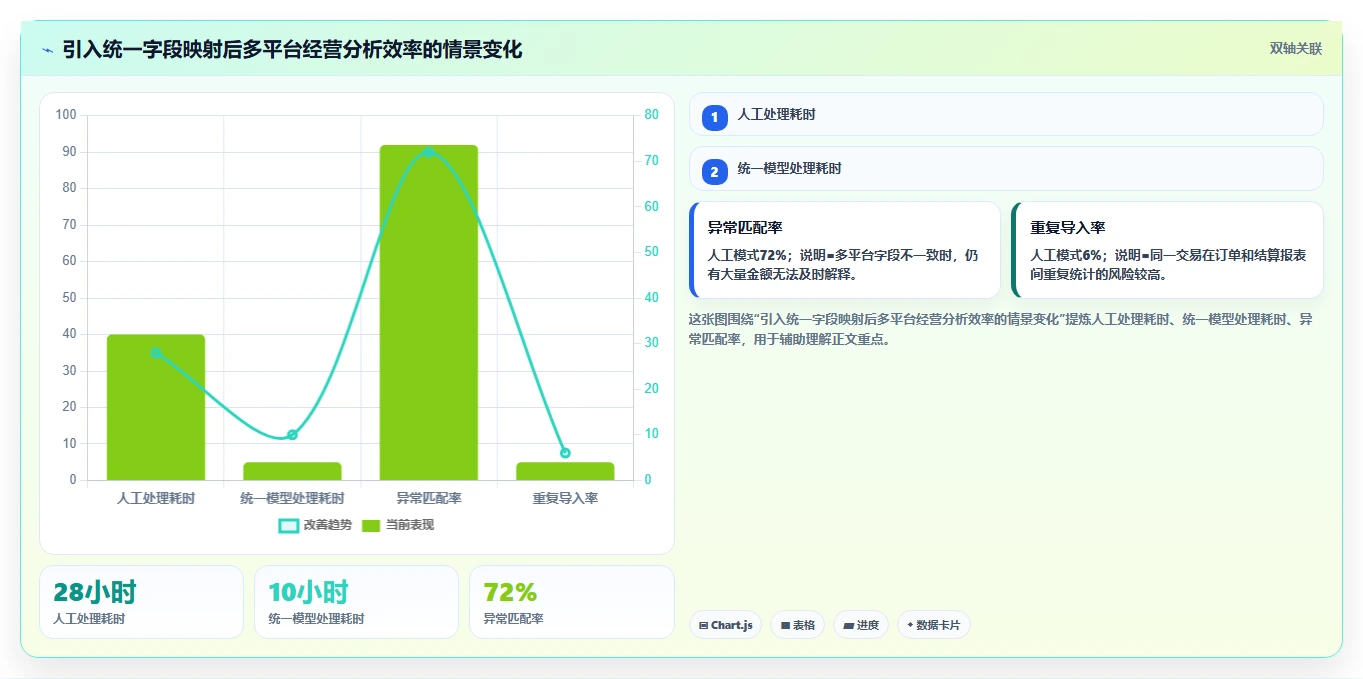Click x-axis label 人工处理耗时

[156, 498]
